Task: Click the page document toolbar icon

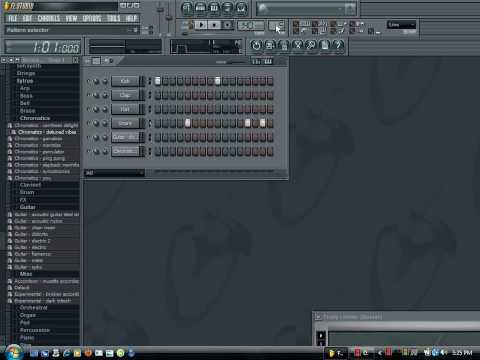Action: click(325, 45)
